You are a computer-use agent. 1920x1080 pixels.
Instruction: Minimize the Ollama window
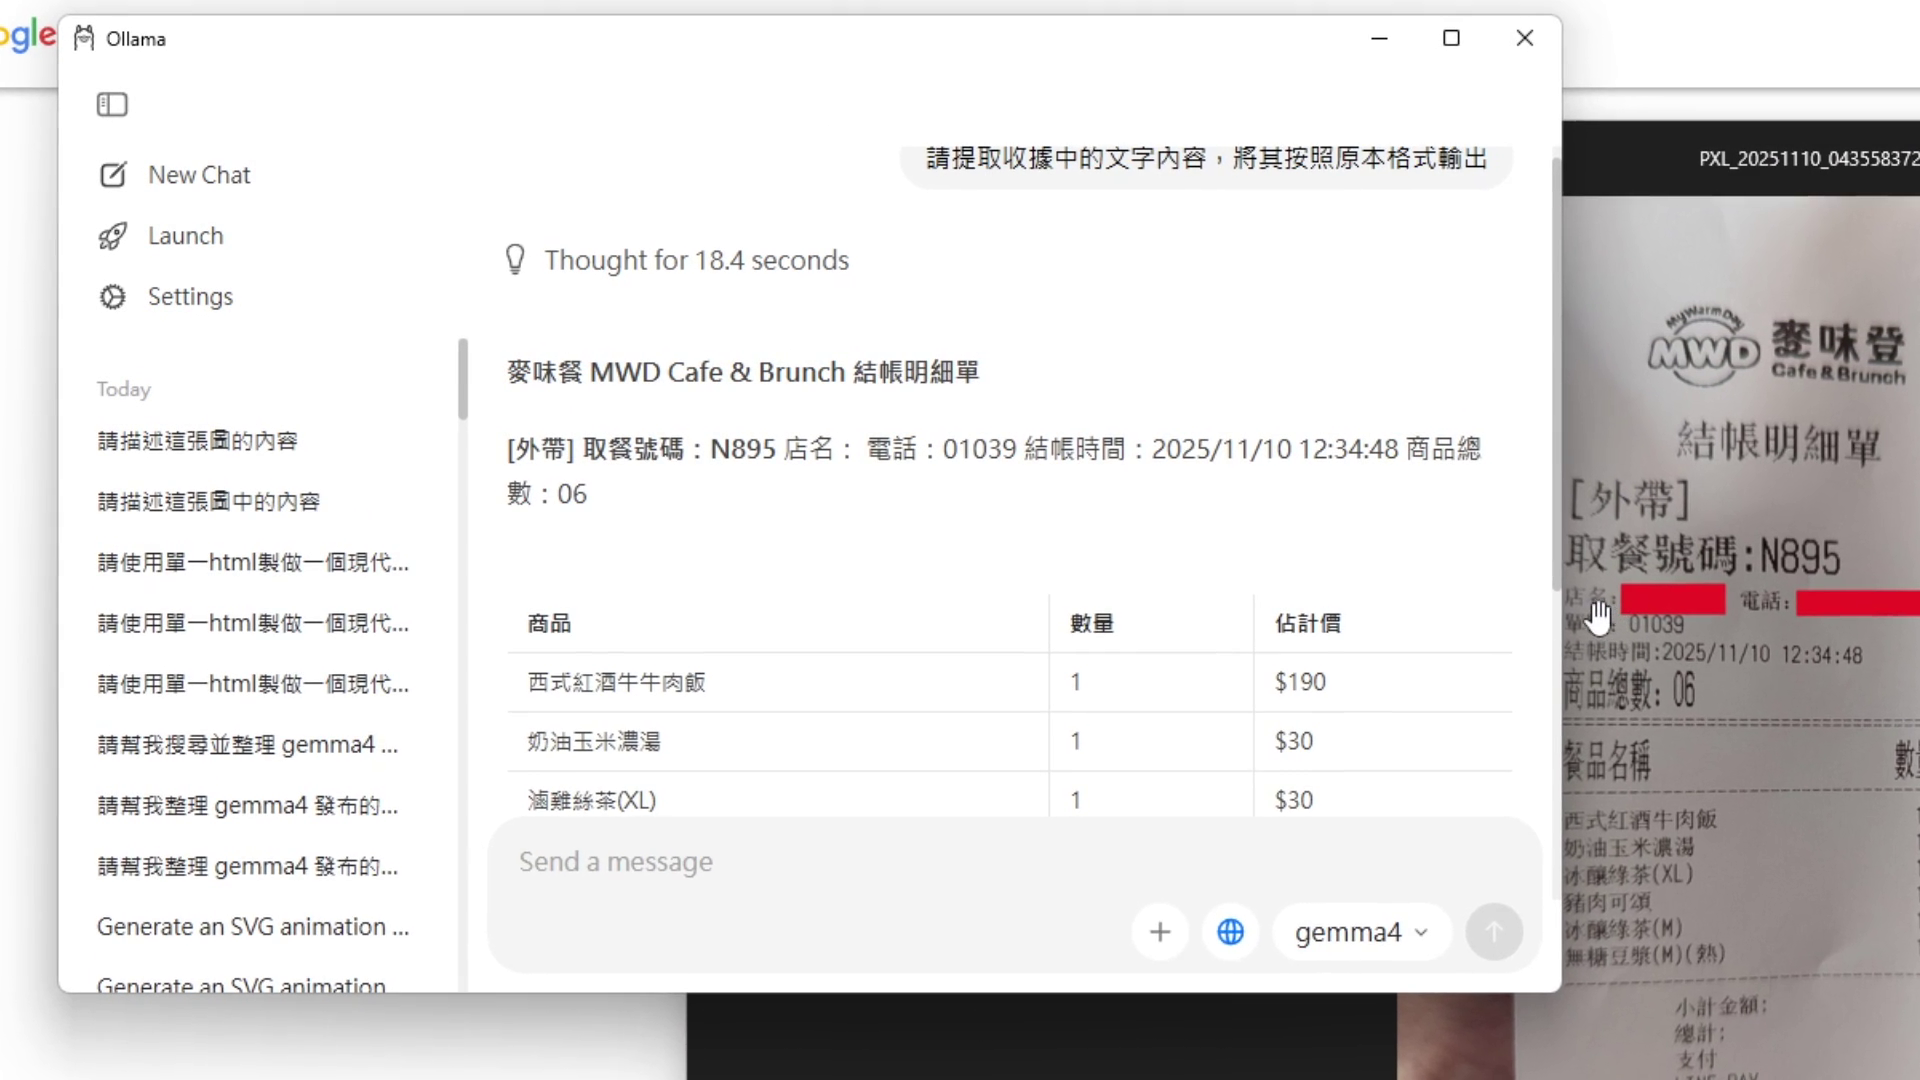point(1379,38)
